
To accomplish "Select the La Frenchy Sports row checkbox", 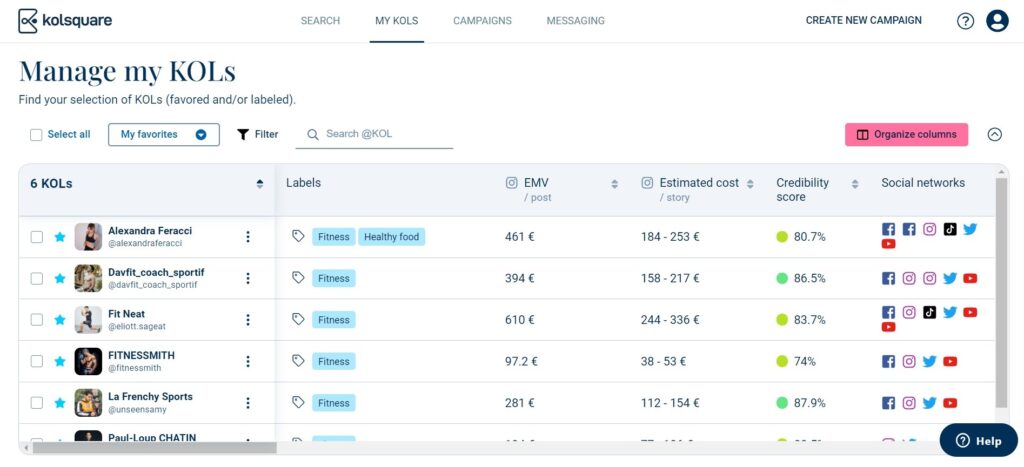I will pos(37,403).
